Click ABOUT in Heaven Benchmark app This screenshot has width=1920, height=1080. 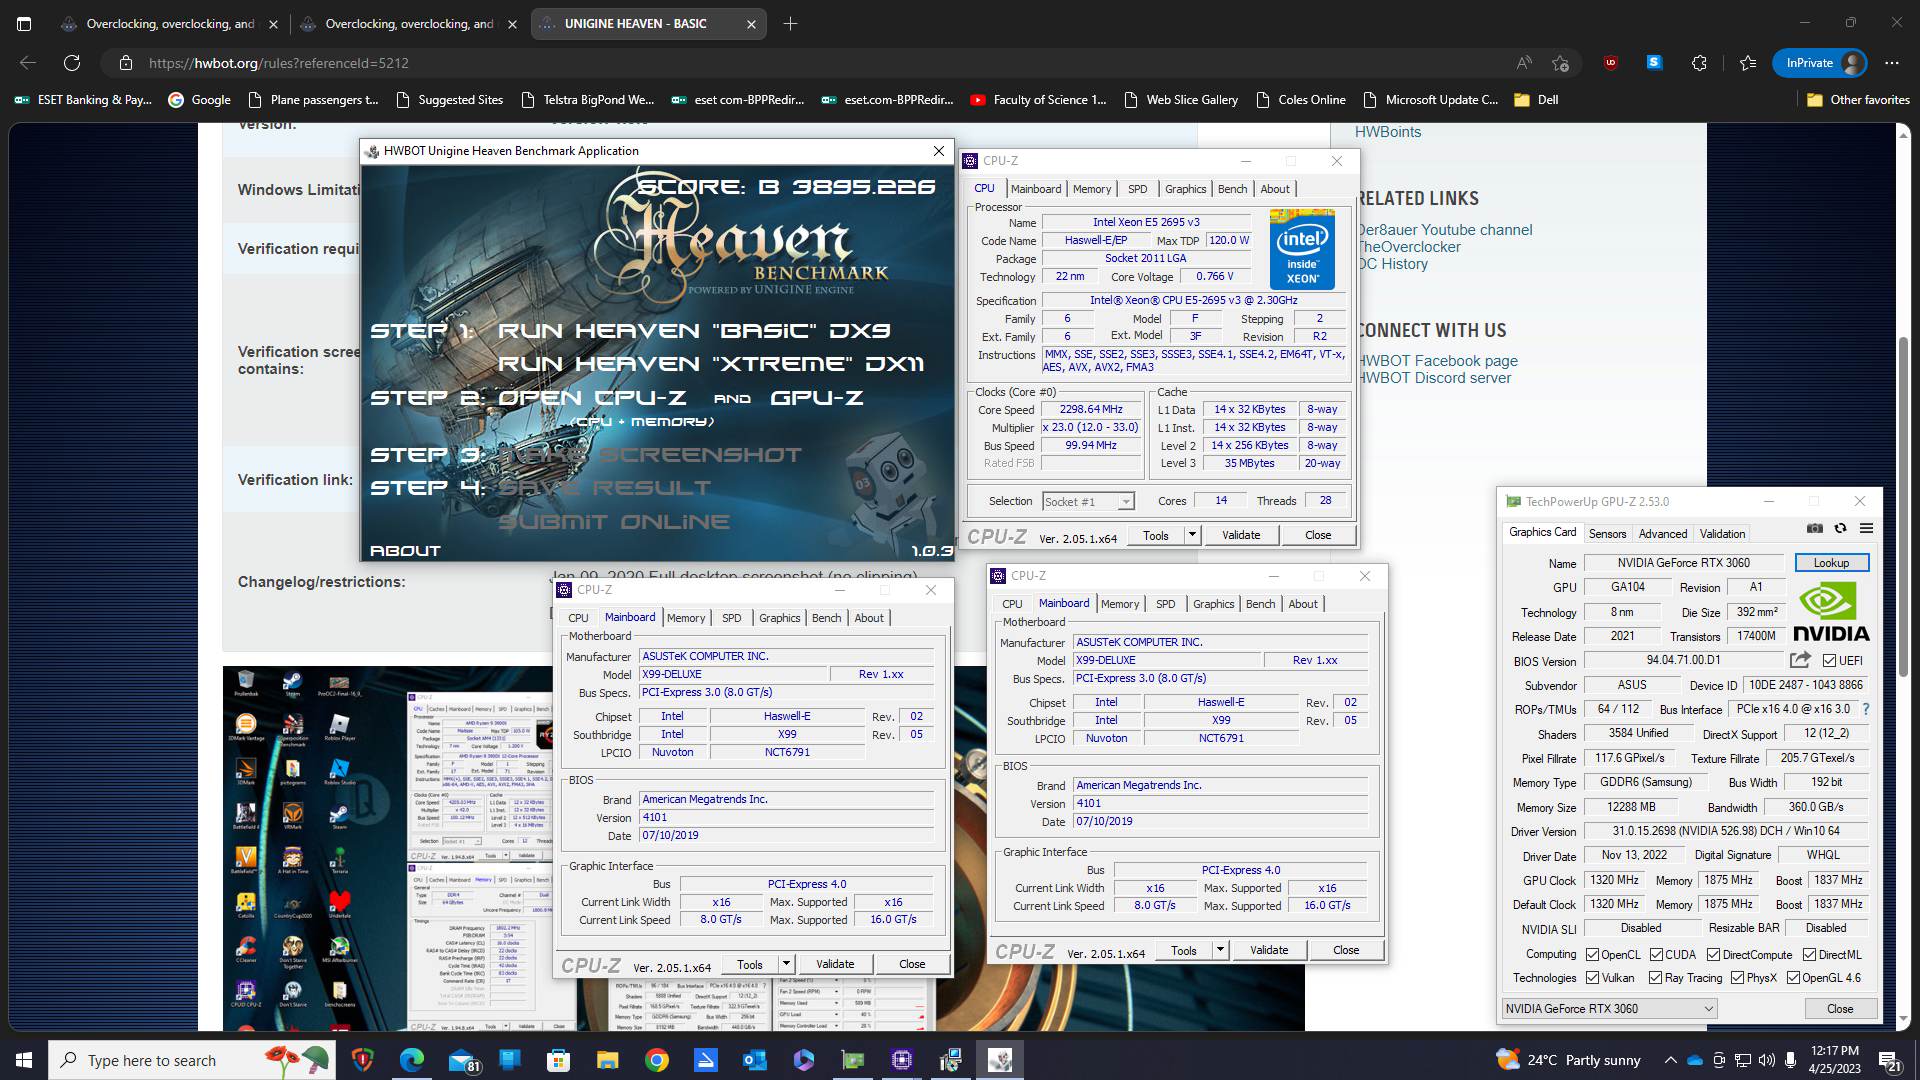(x=405, y=550)
